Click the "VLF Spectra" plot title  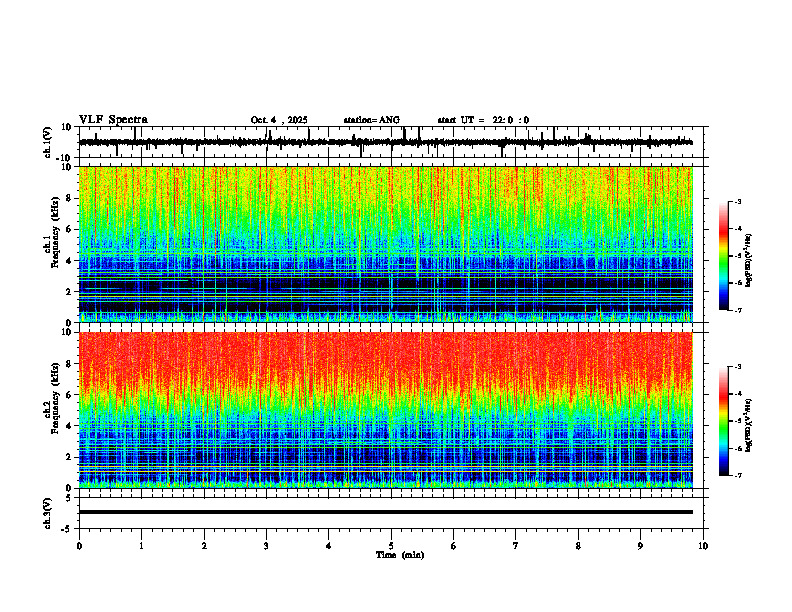pos(113,120)
